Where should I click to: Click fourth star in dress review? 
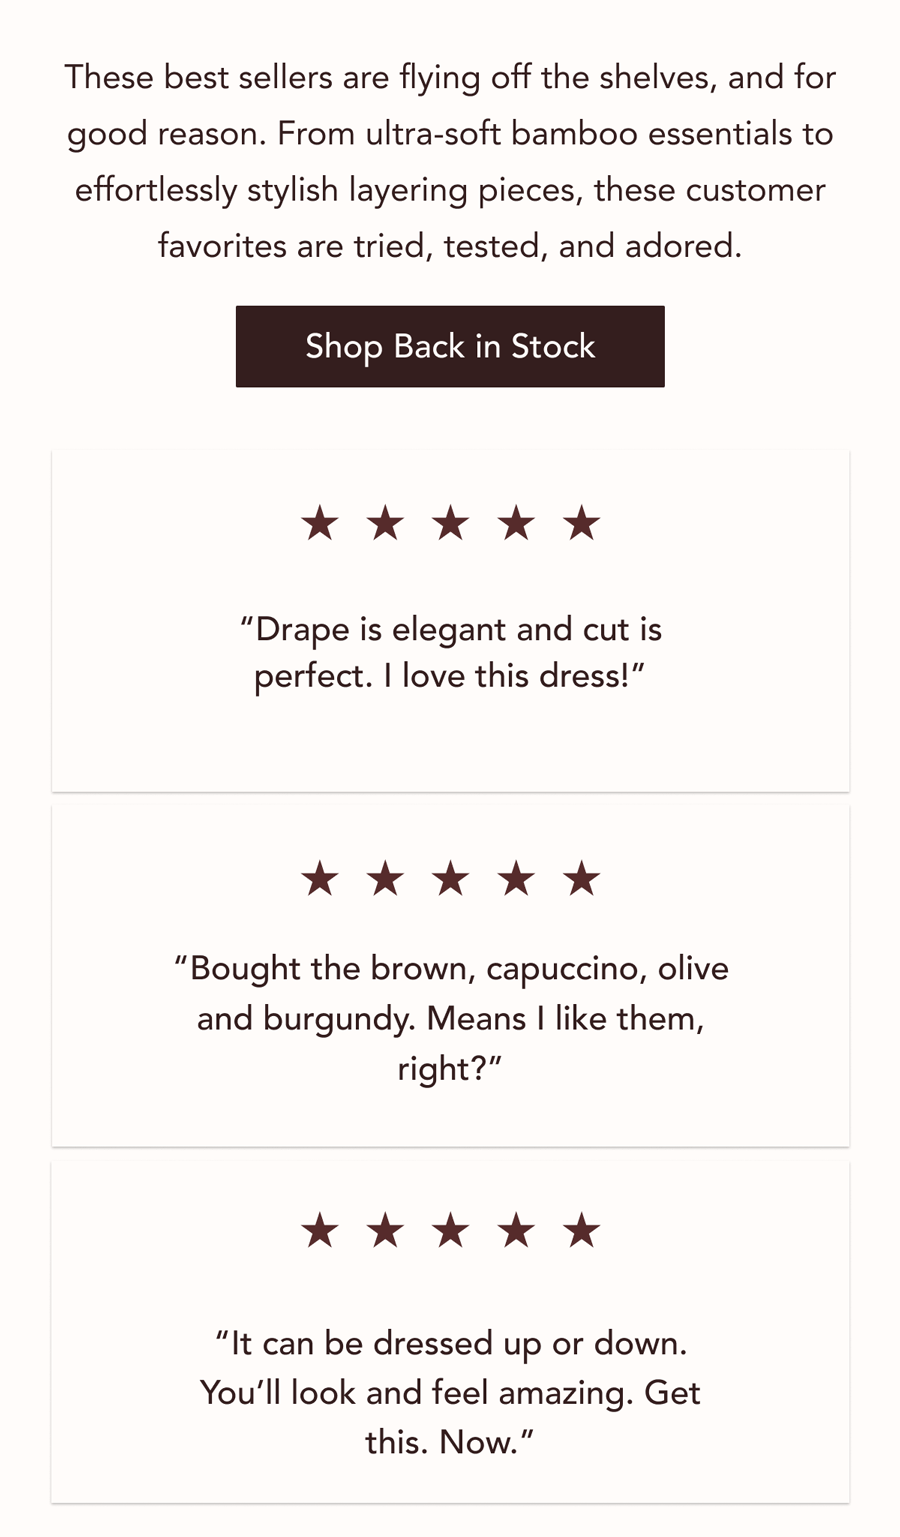tap(516, 523)
